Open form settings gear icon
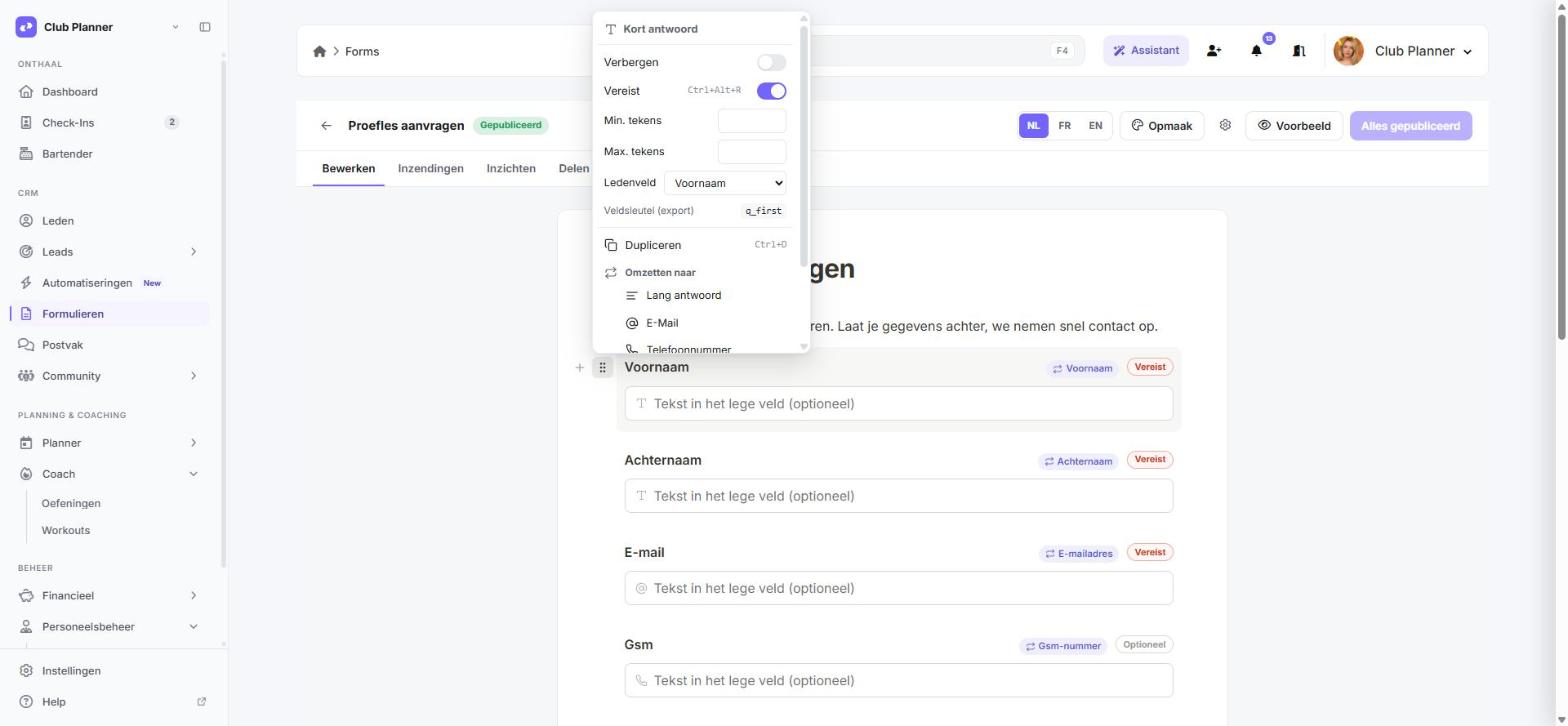The height and width of the screenshot is (726, 1568). (1225, 126)
